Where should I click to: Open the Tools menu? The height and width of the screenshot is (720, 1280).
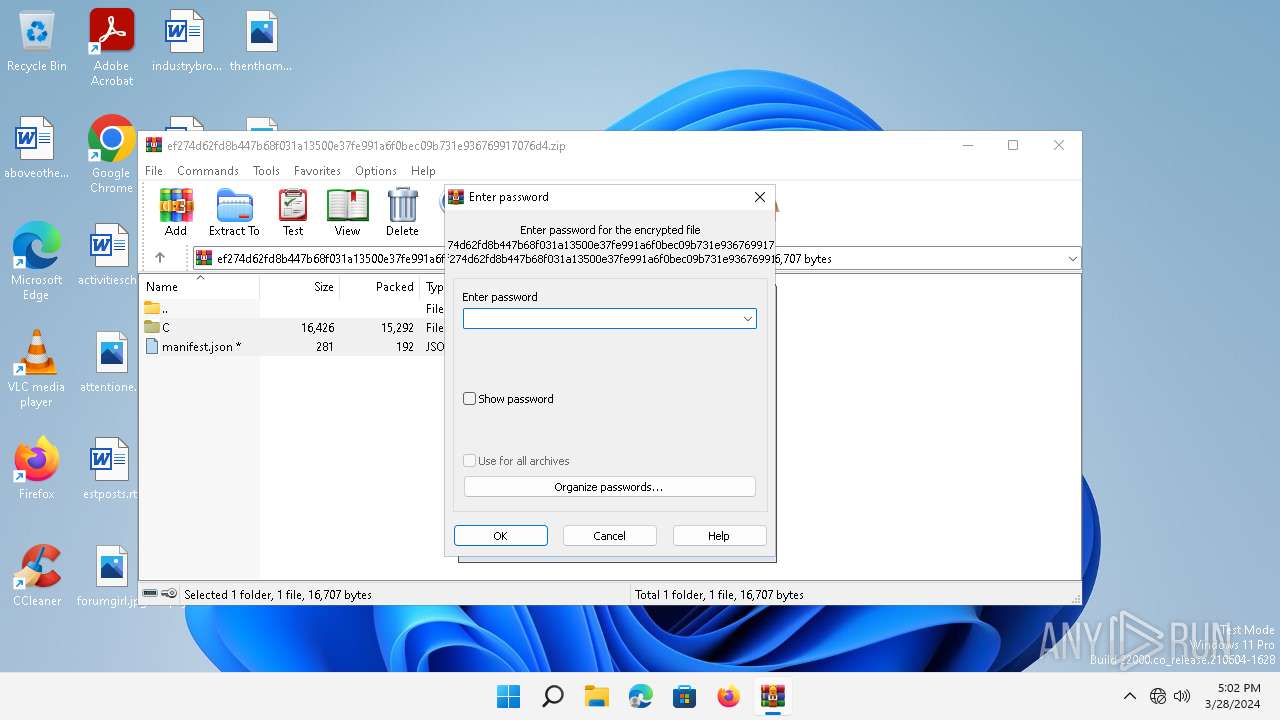pos(266,171)
